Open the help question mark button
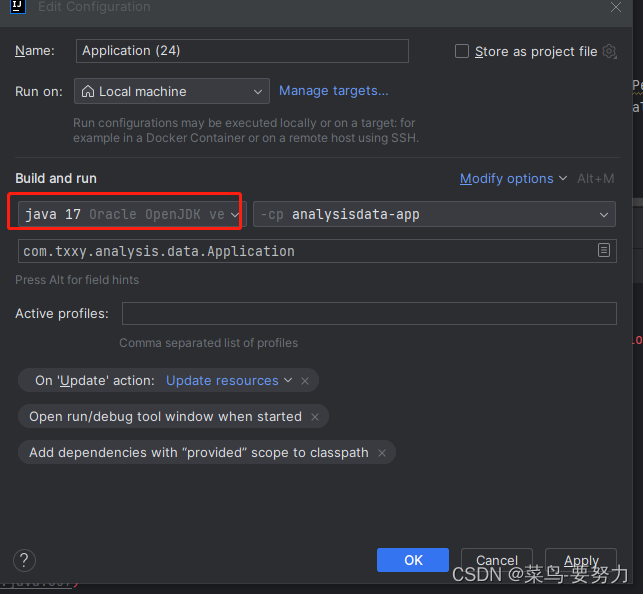Viewport: 643px width, 594px height. [25, 560]
